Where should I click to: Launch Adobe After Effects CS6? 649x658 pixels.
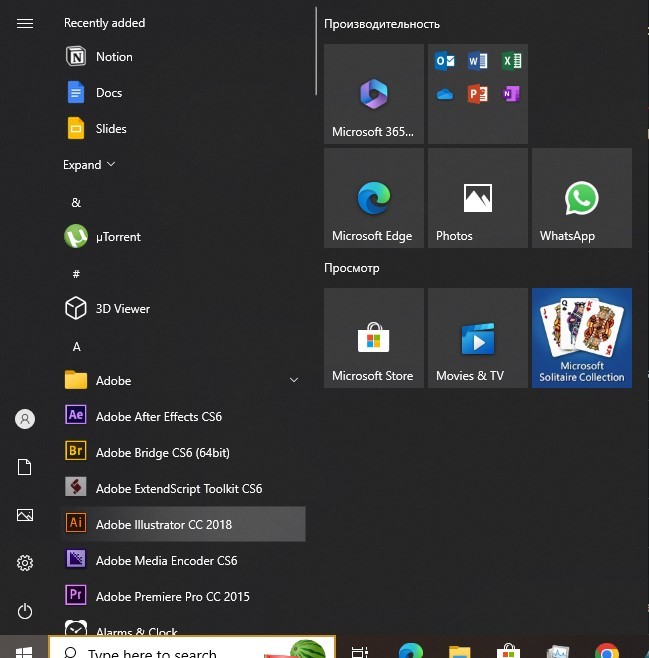coord(183,417)
